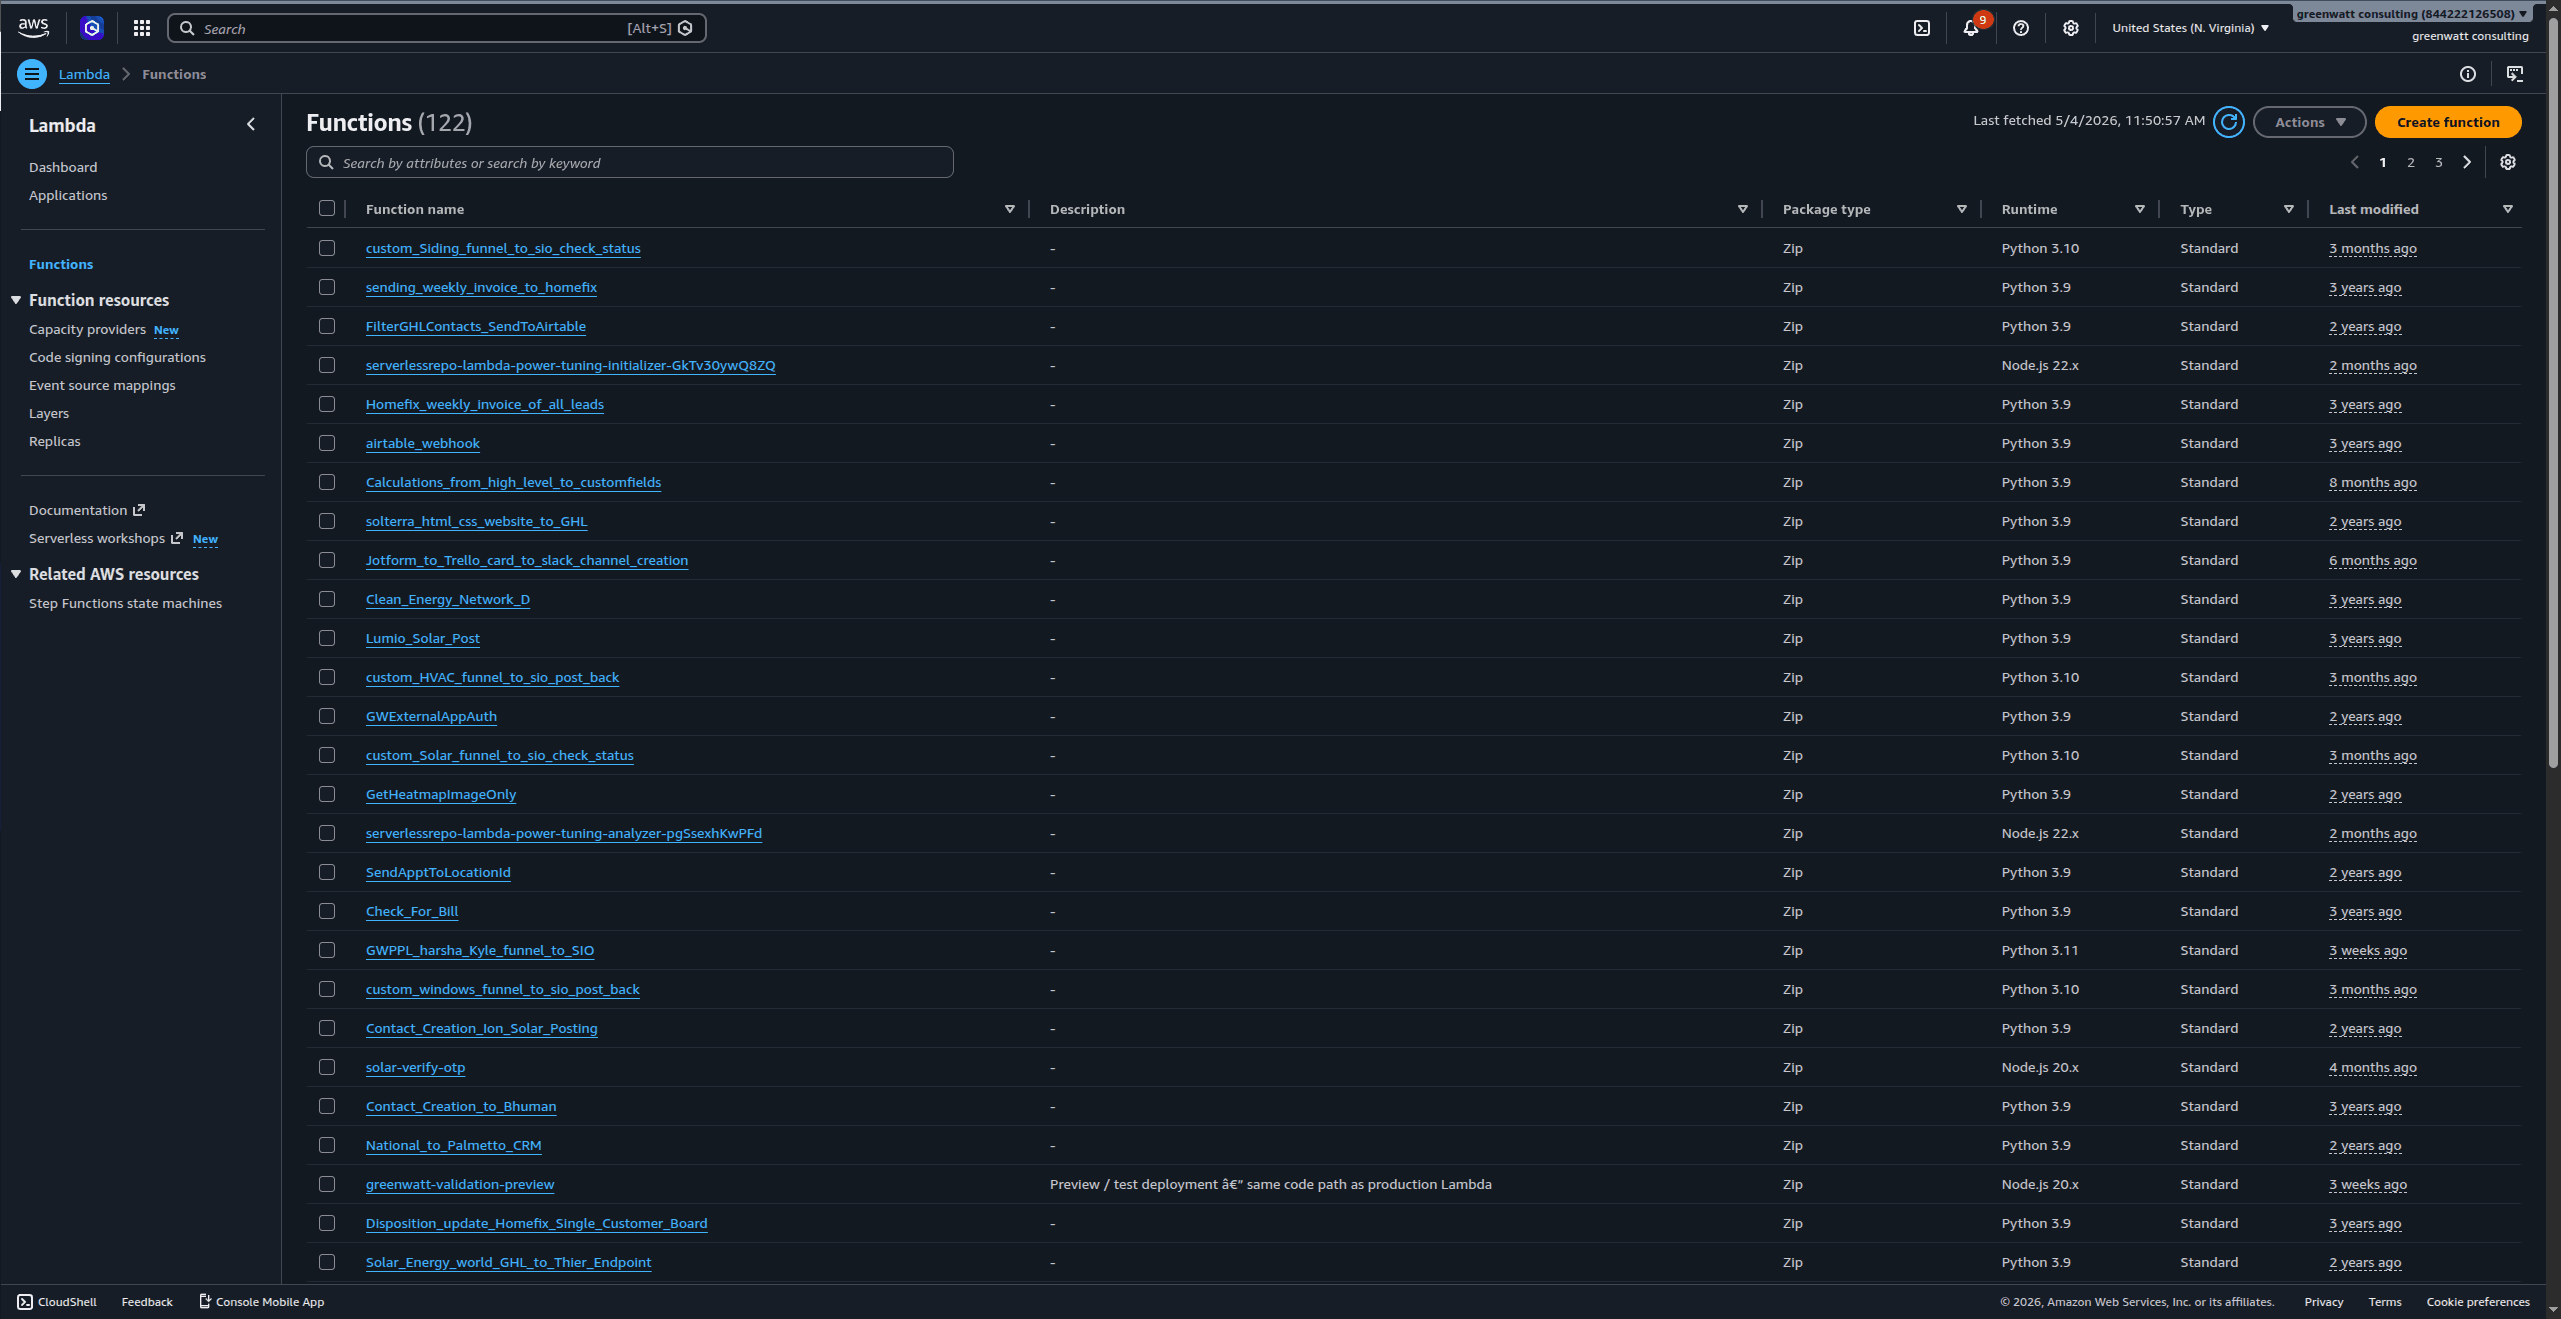Viewport: 2561px width, 1319px height.
Task: Open the help question mark icon
Action: [x=2021, y=28]
